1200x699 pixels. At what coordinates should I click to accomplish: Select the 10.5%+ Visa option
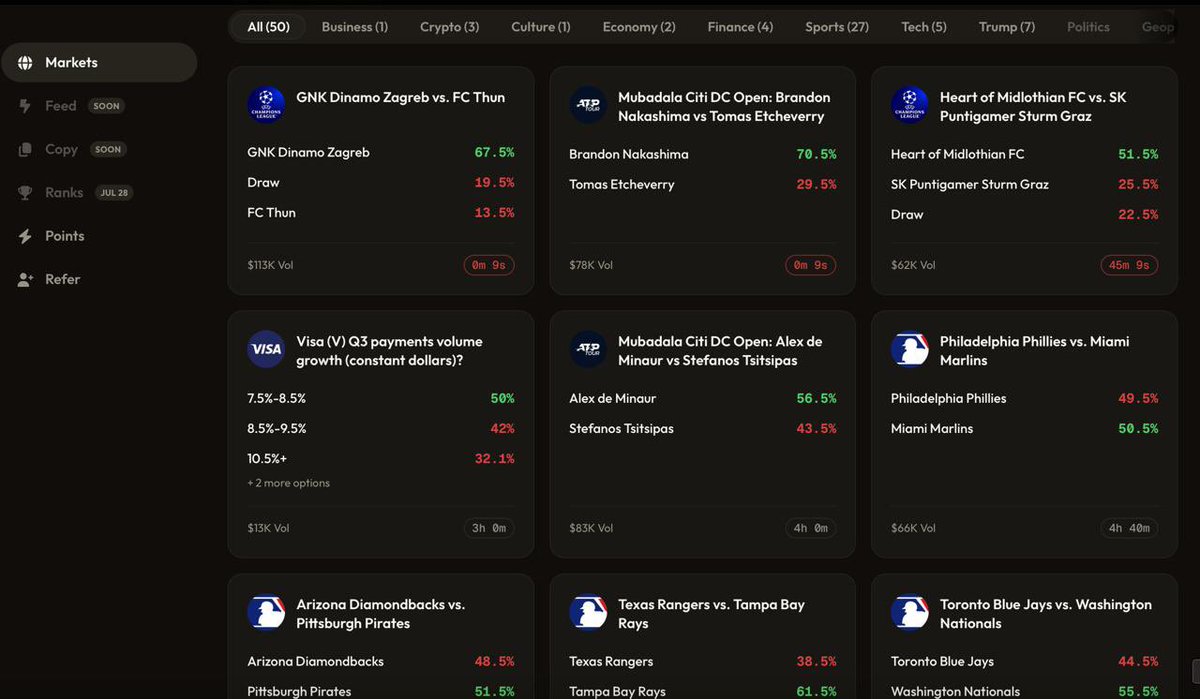[x=381, y=458]
